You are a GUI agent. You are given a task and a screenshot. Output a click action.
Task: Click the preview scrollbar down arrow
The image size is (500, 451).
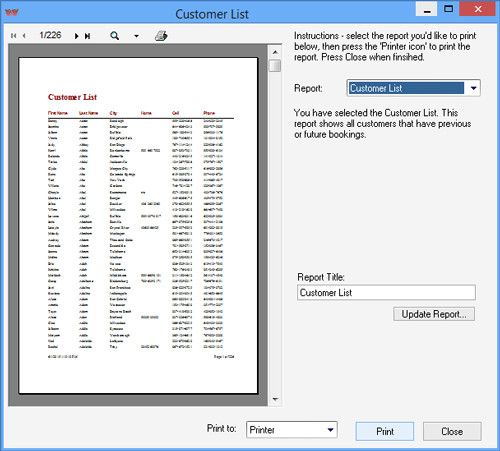pyautogui.click(x=275, y=399)
